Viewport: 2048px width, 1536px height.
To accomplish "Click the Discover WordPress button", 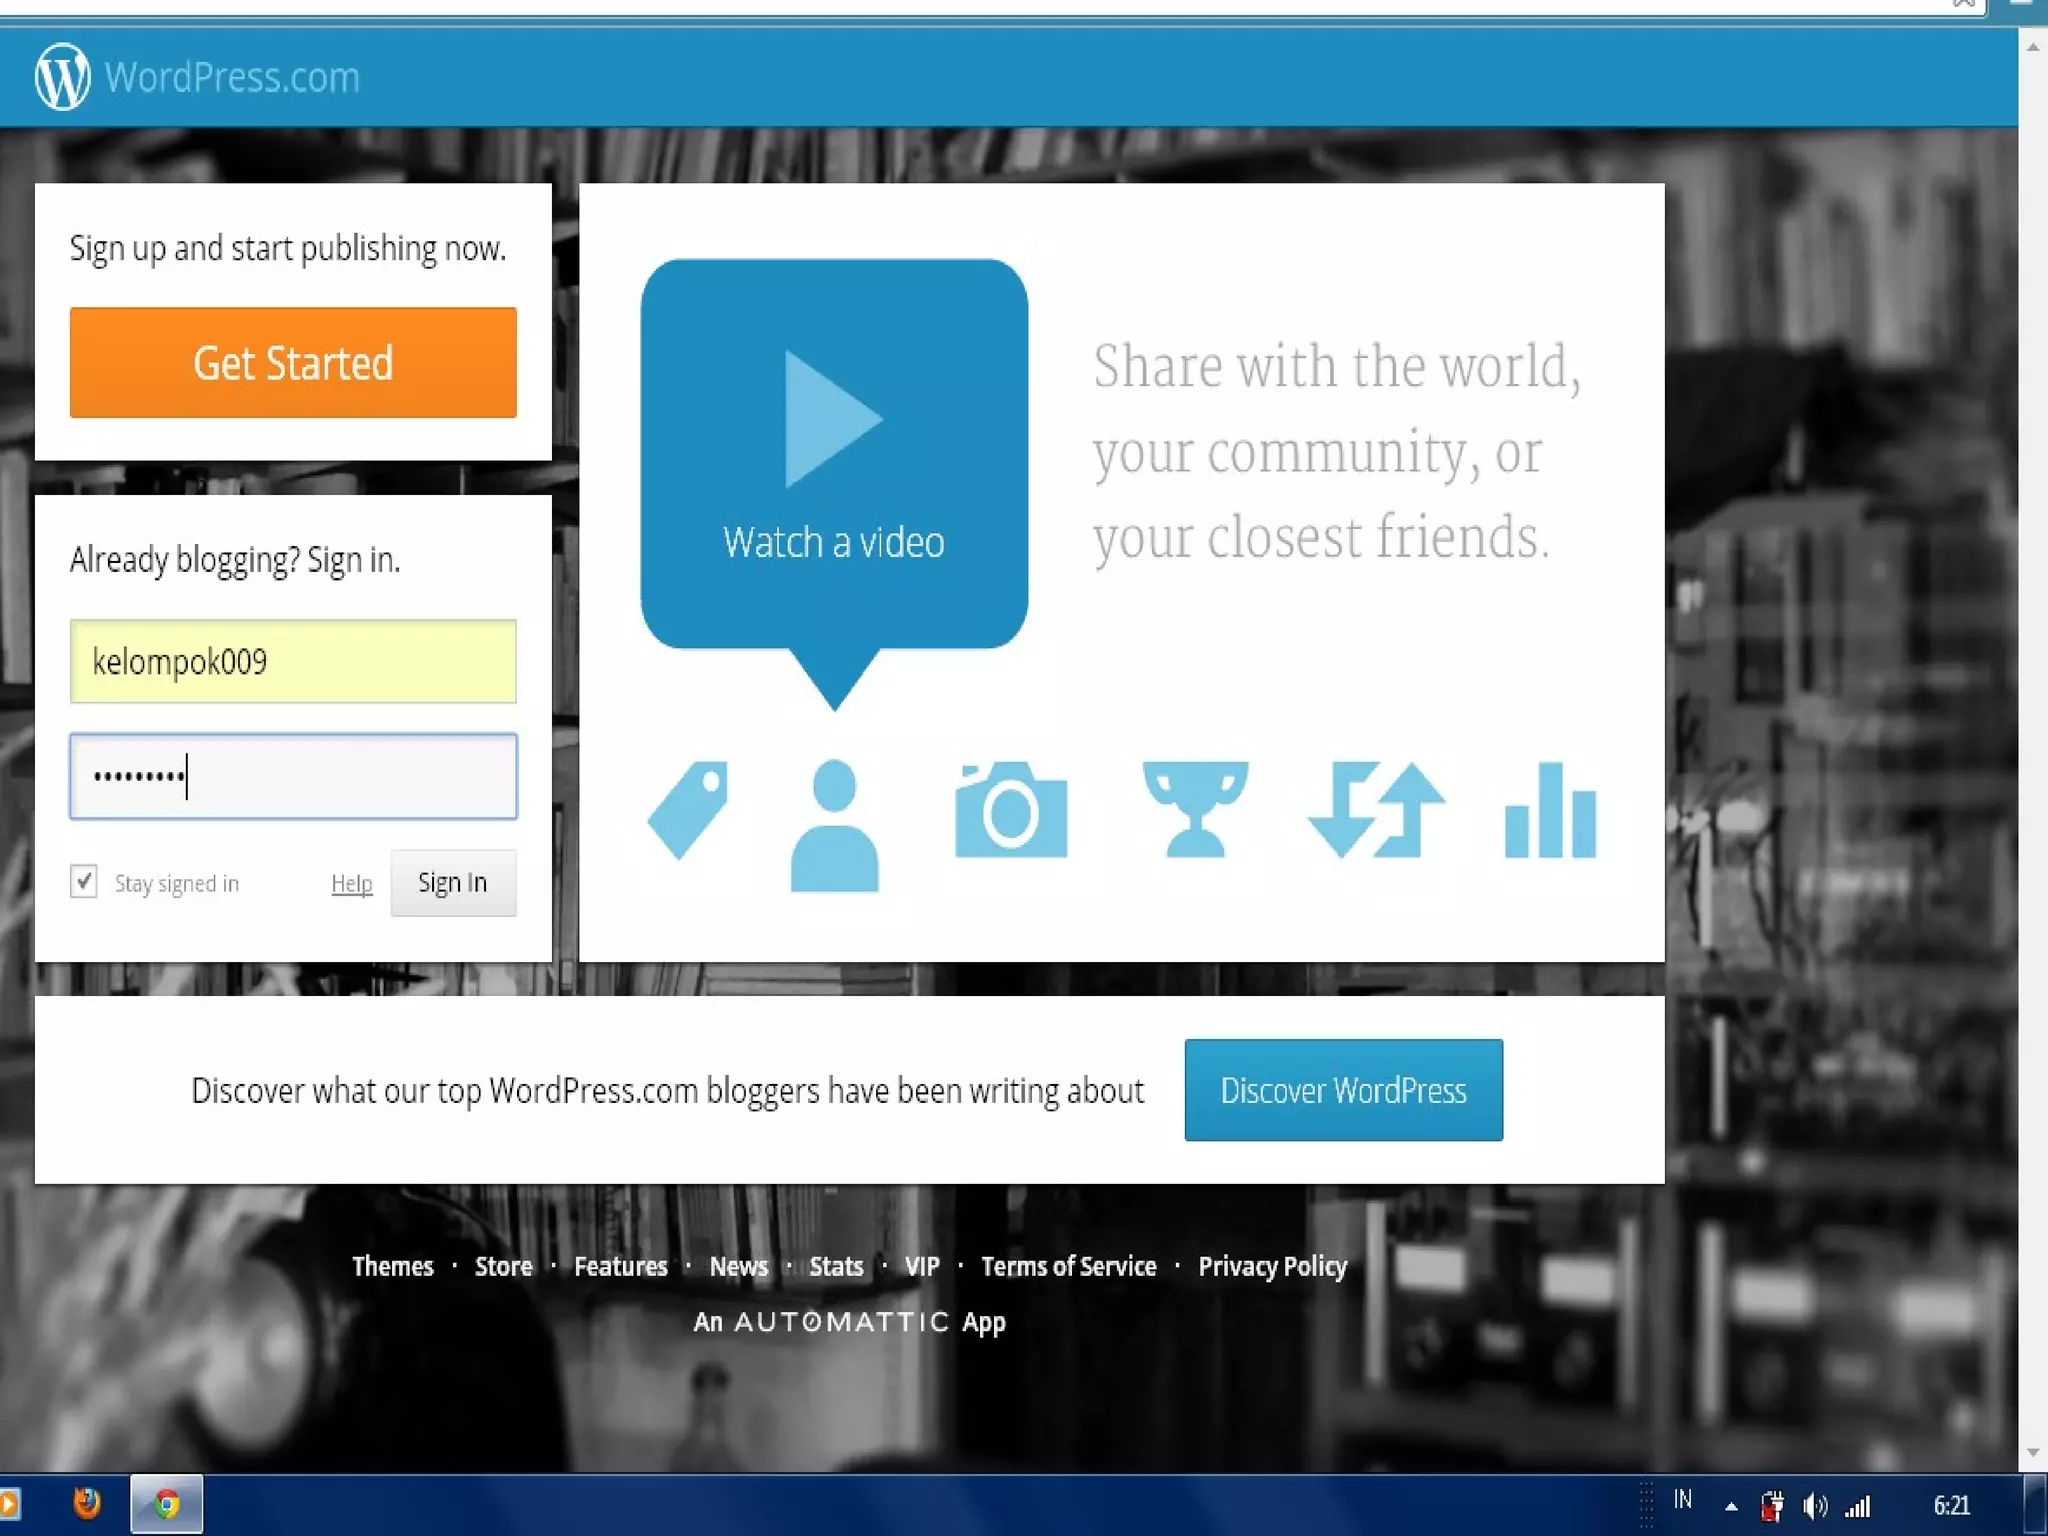I will [x=1343, y=1090].
